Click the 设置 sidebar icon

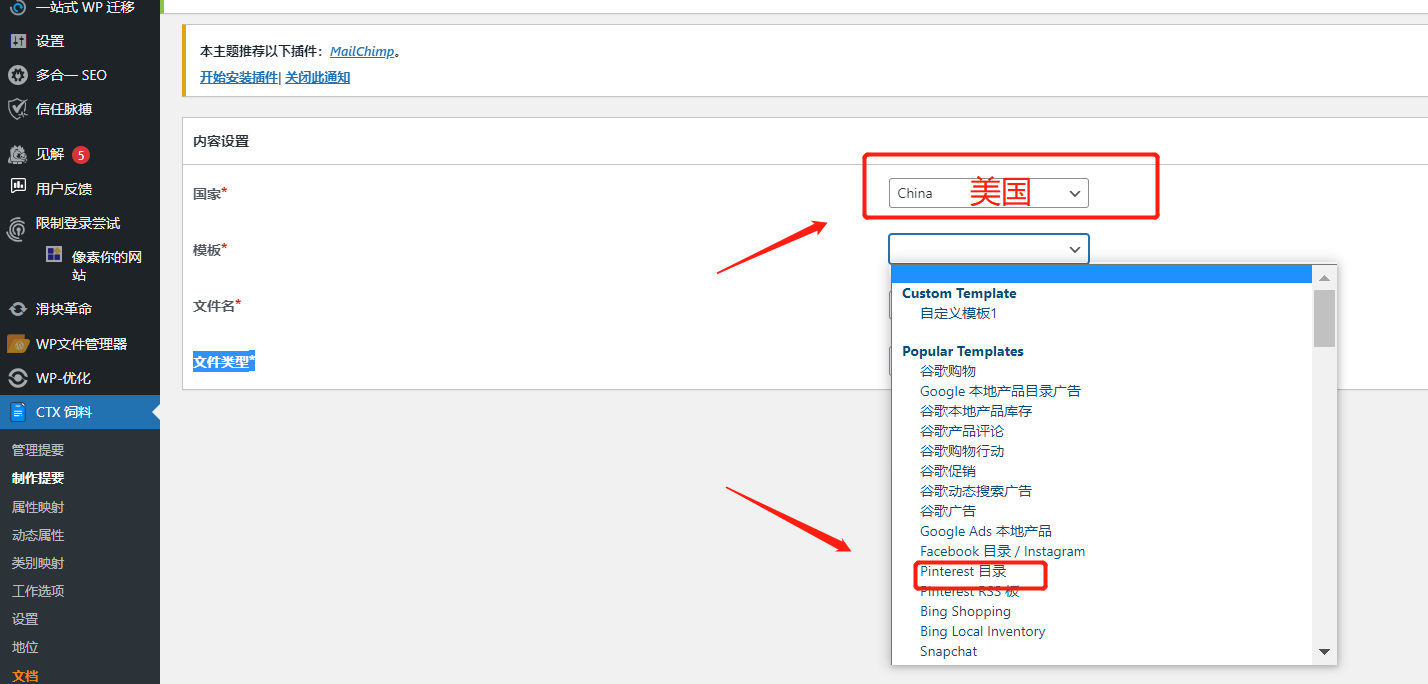pyautogui.click(x=17, y=41)
